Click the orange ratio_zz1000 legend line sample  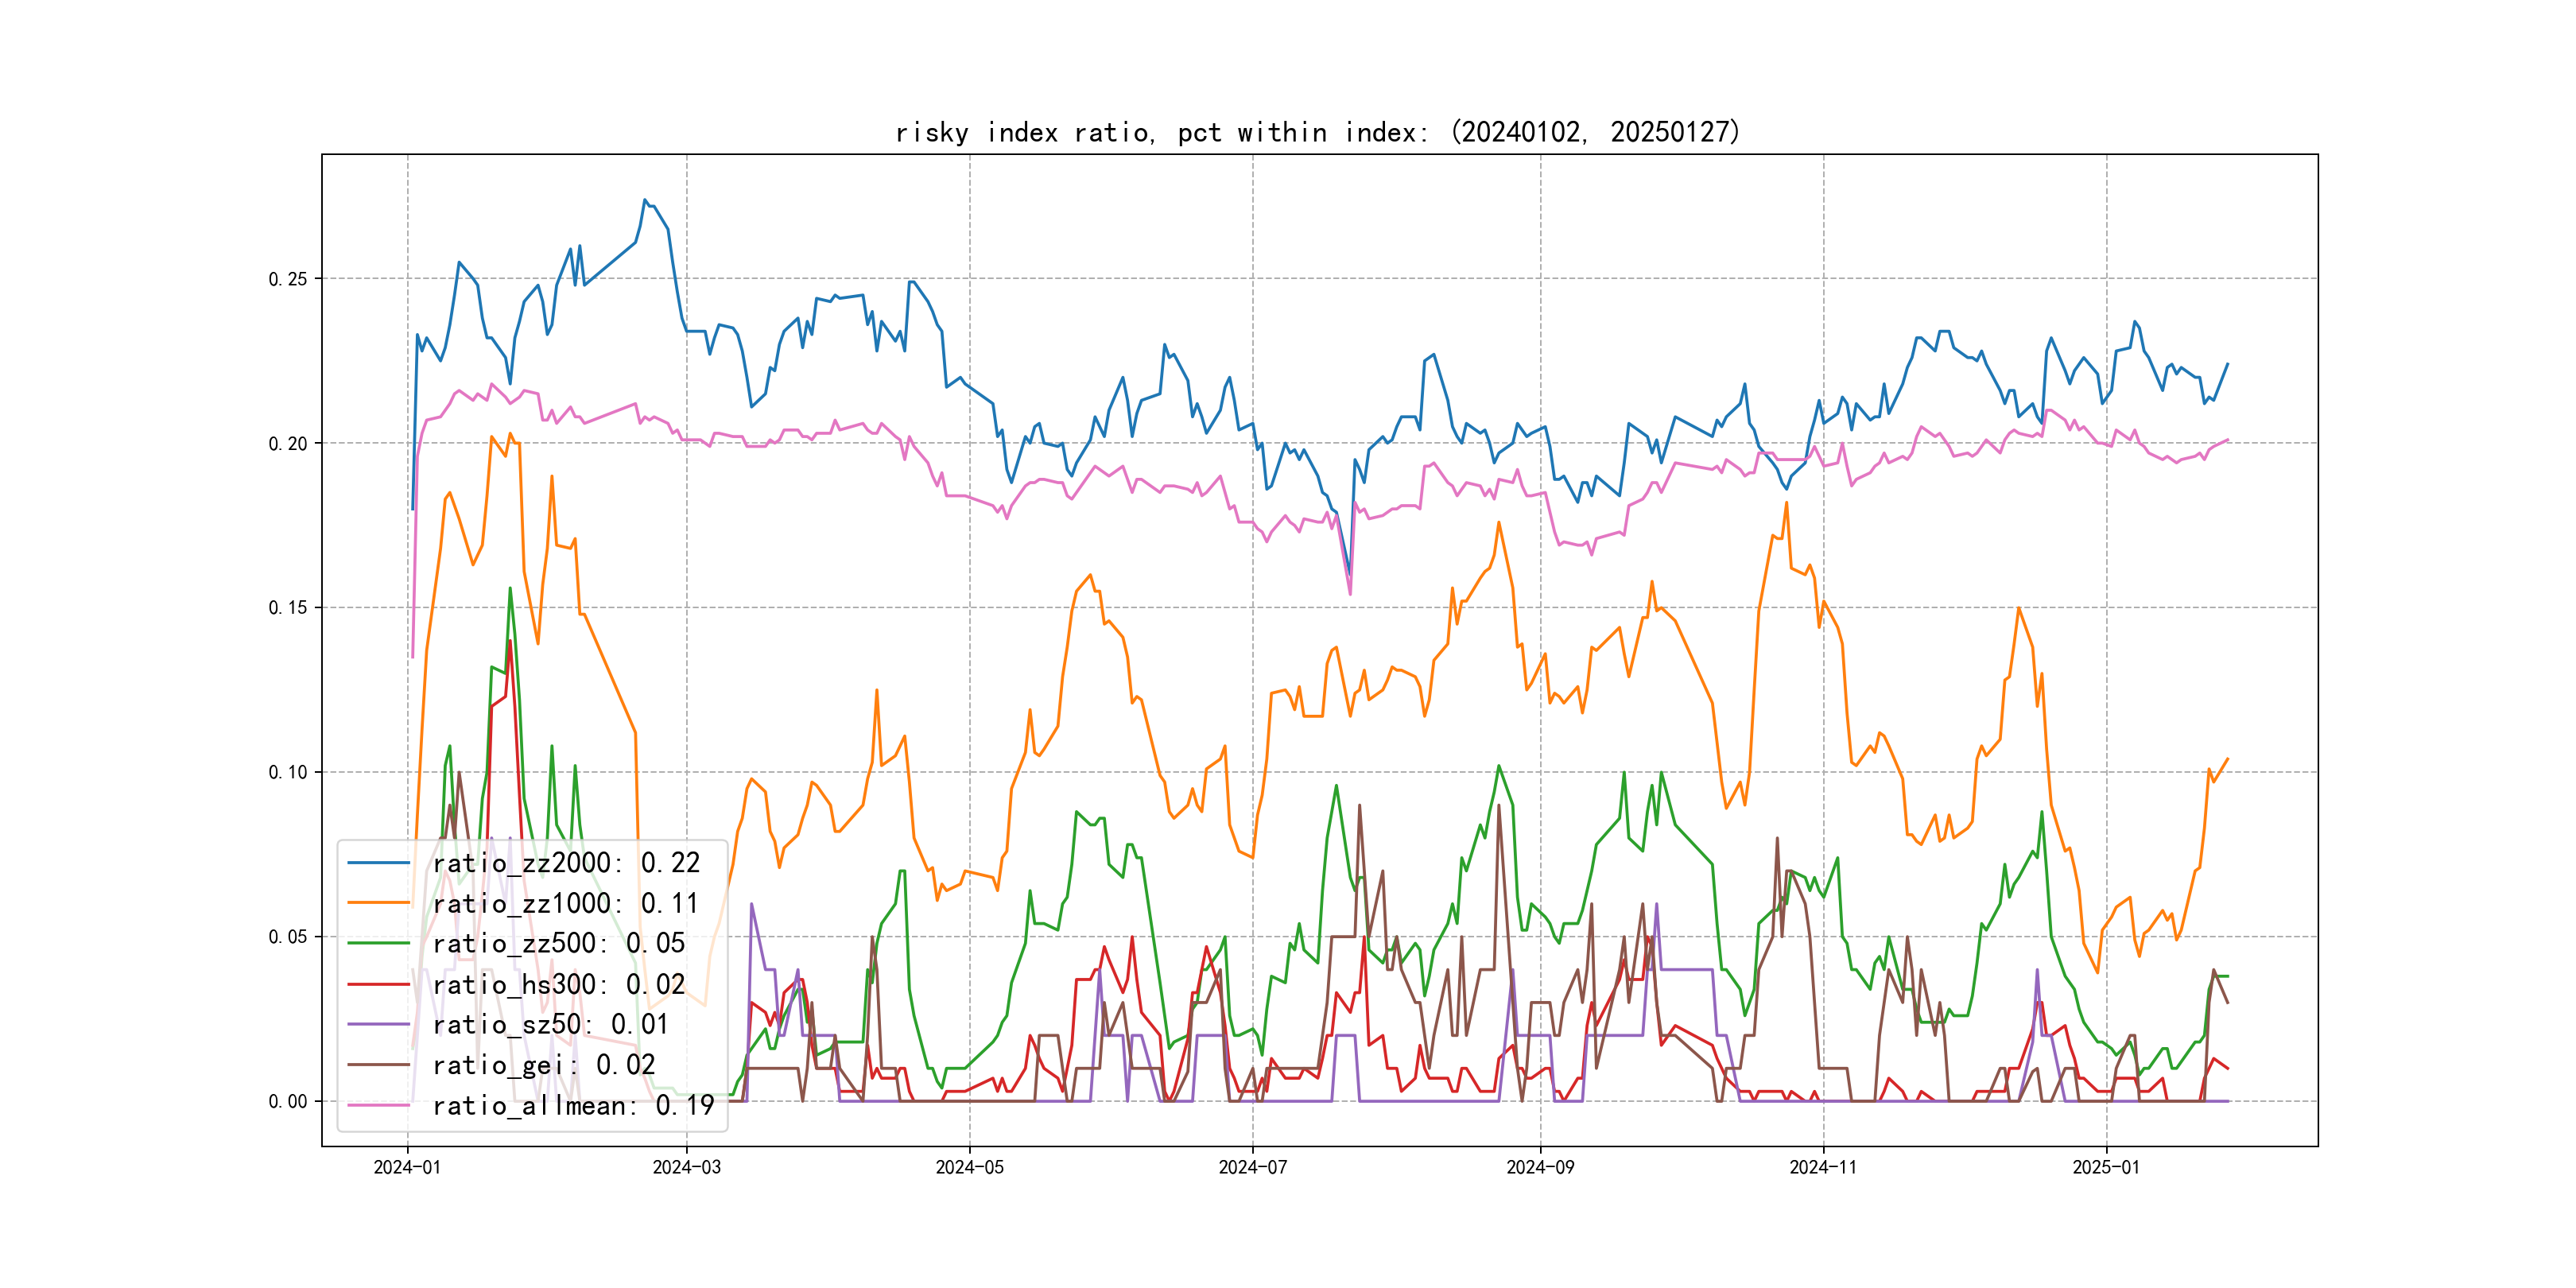(378, 903)
